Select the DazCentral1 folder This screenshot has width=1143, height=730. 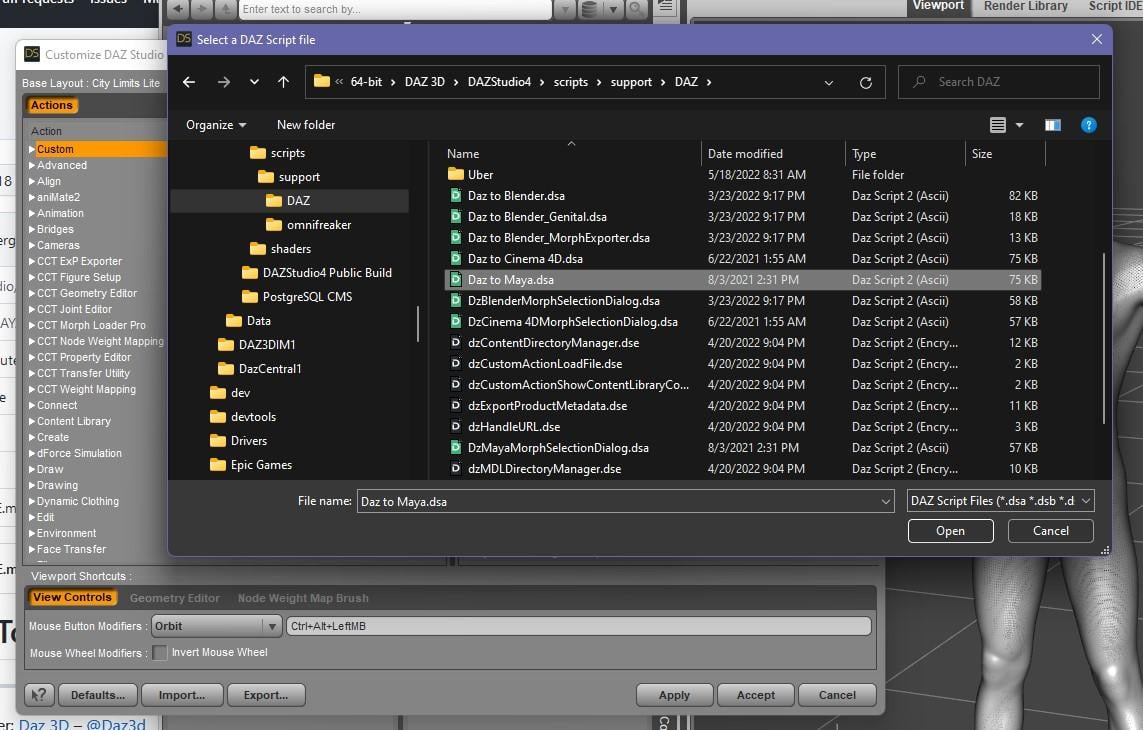point(260,369)
